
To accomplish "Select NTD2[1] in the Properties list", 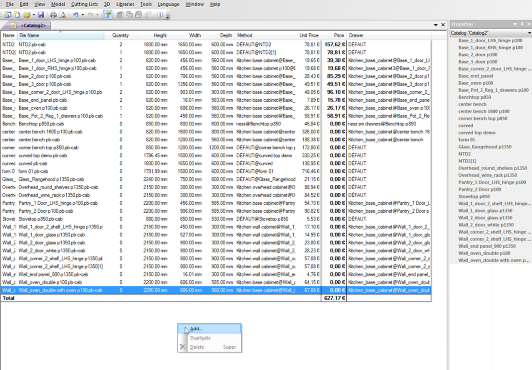I will tap(467, 161).
